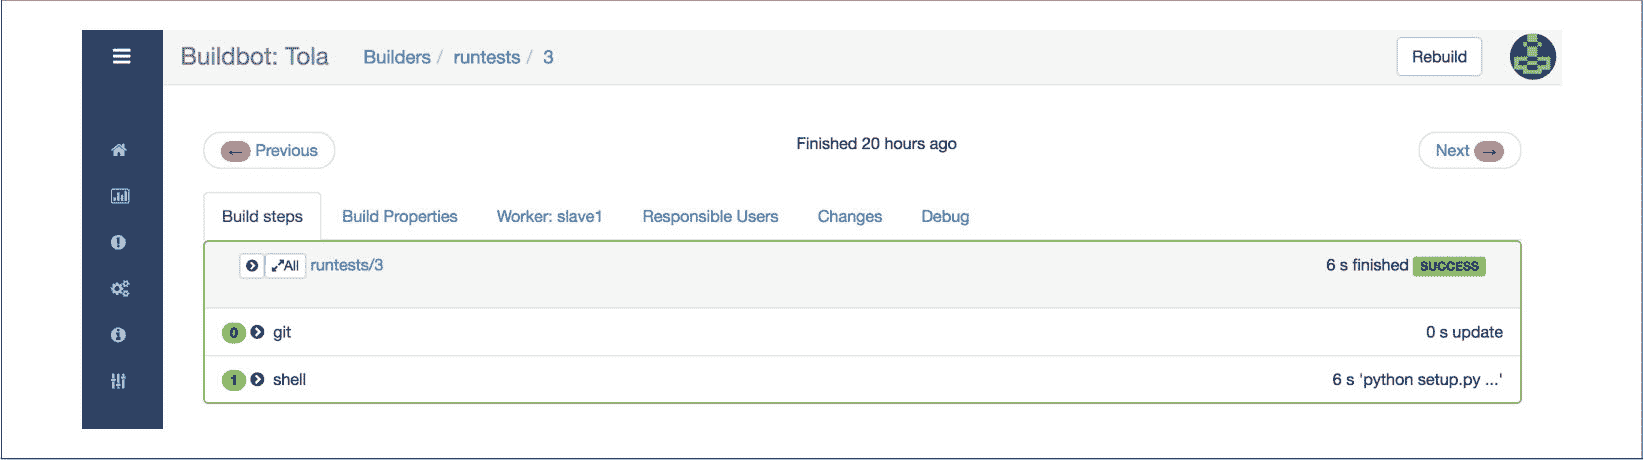Select the Responsible Users tab

point(710,216)
